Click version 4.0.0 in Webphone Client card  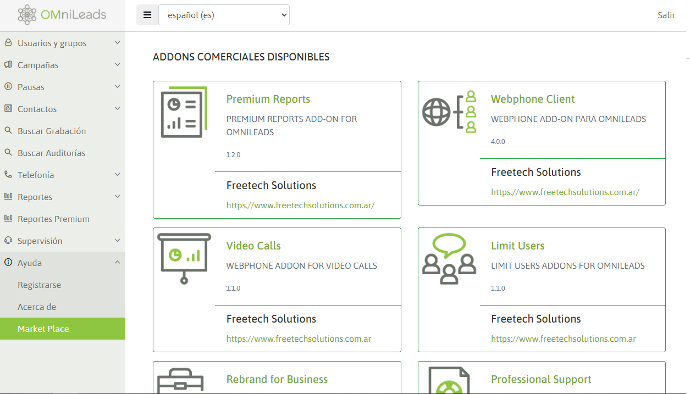(x=498, y=141)
